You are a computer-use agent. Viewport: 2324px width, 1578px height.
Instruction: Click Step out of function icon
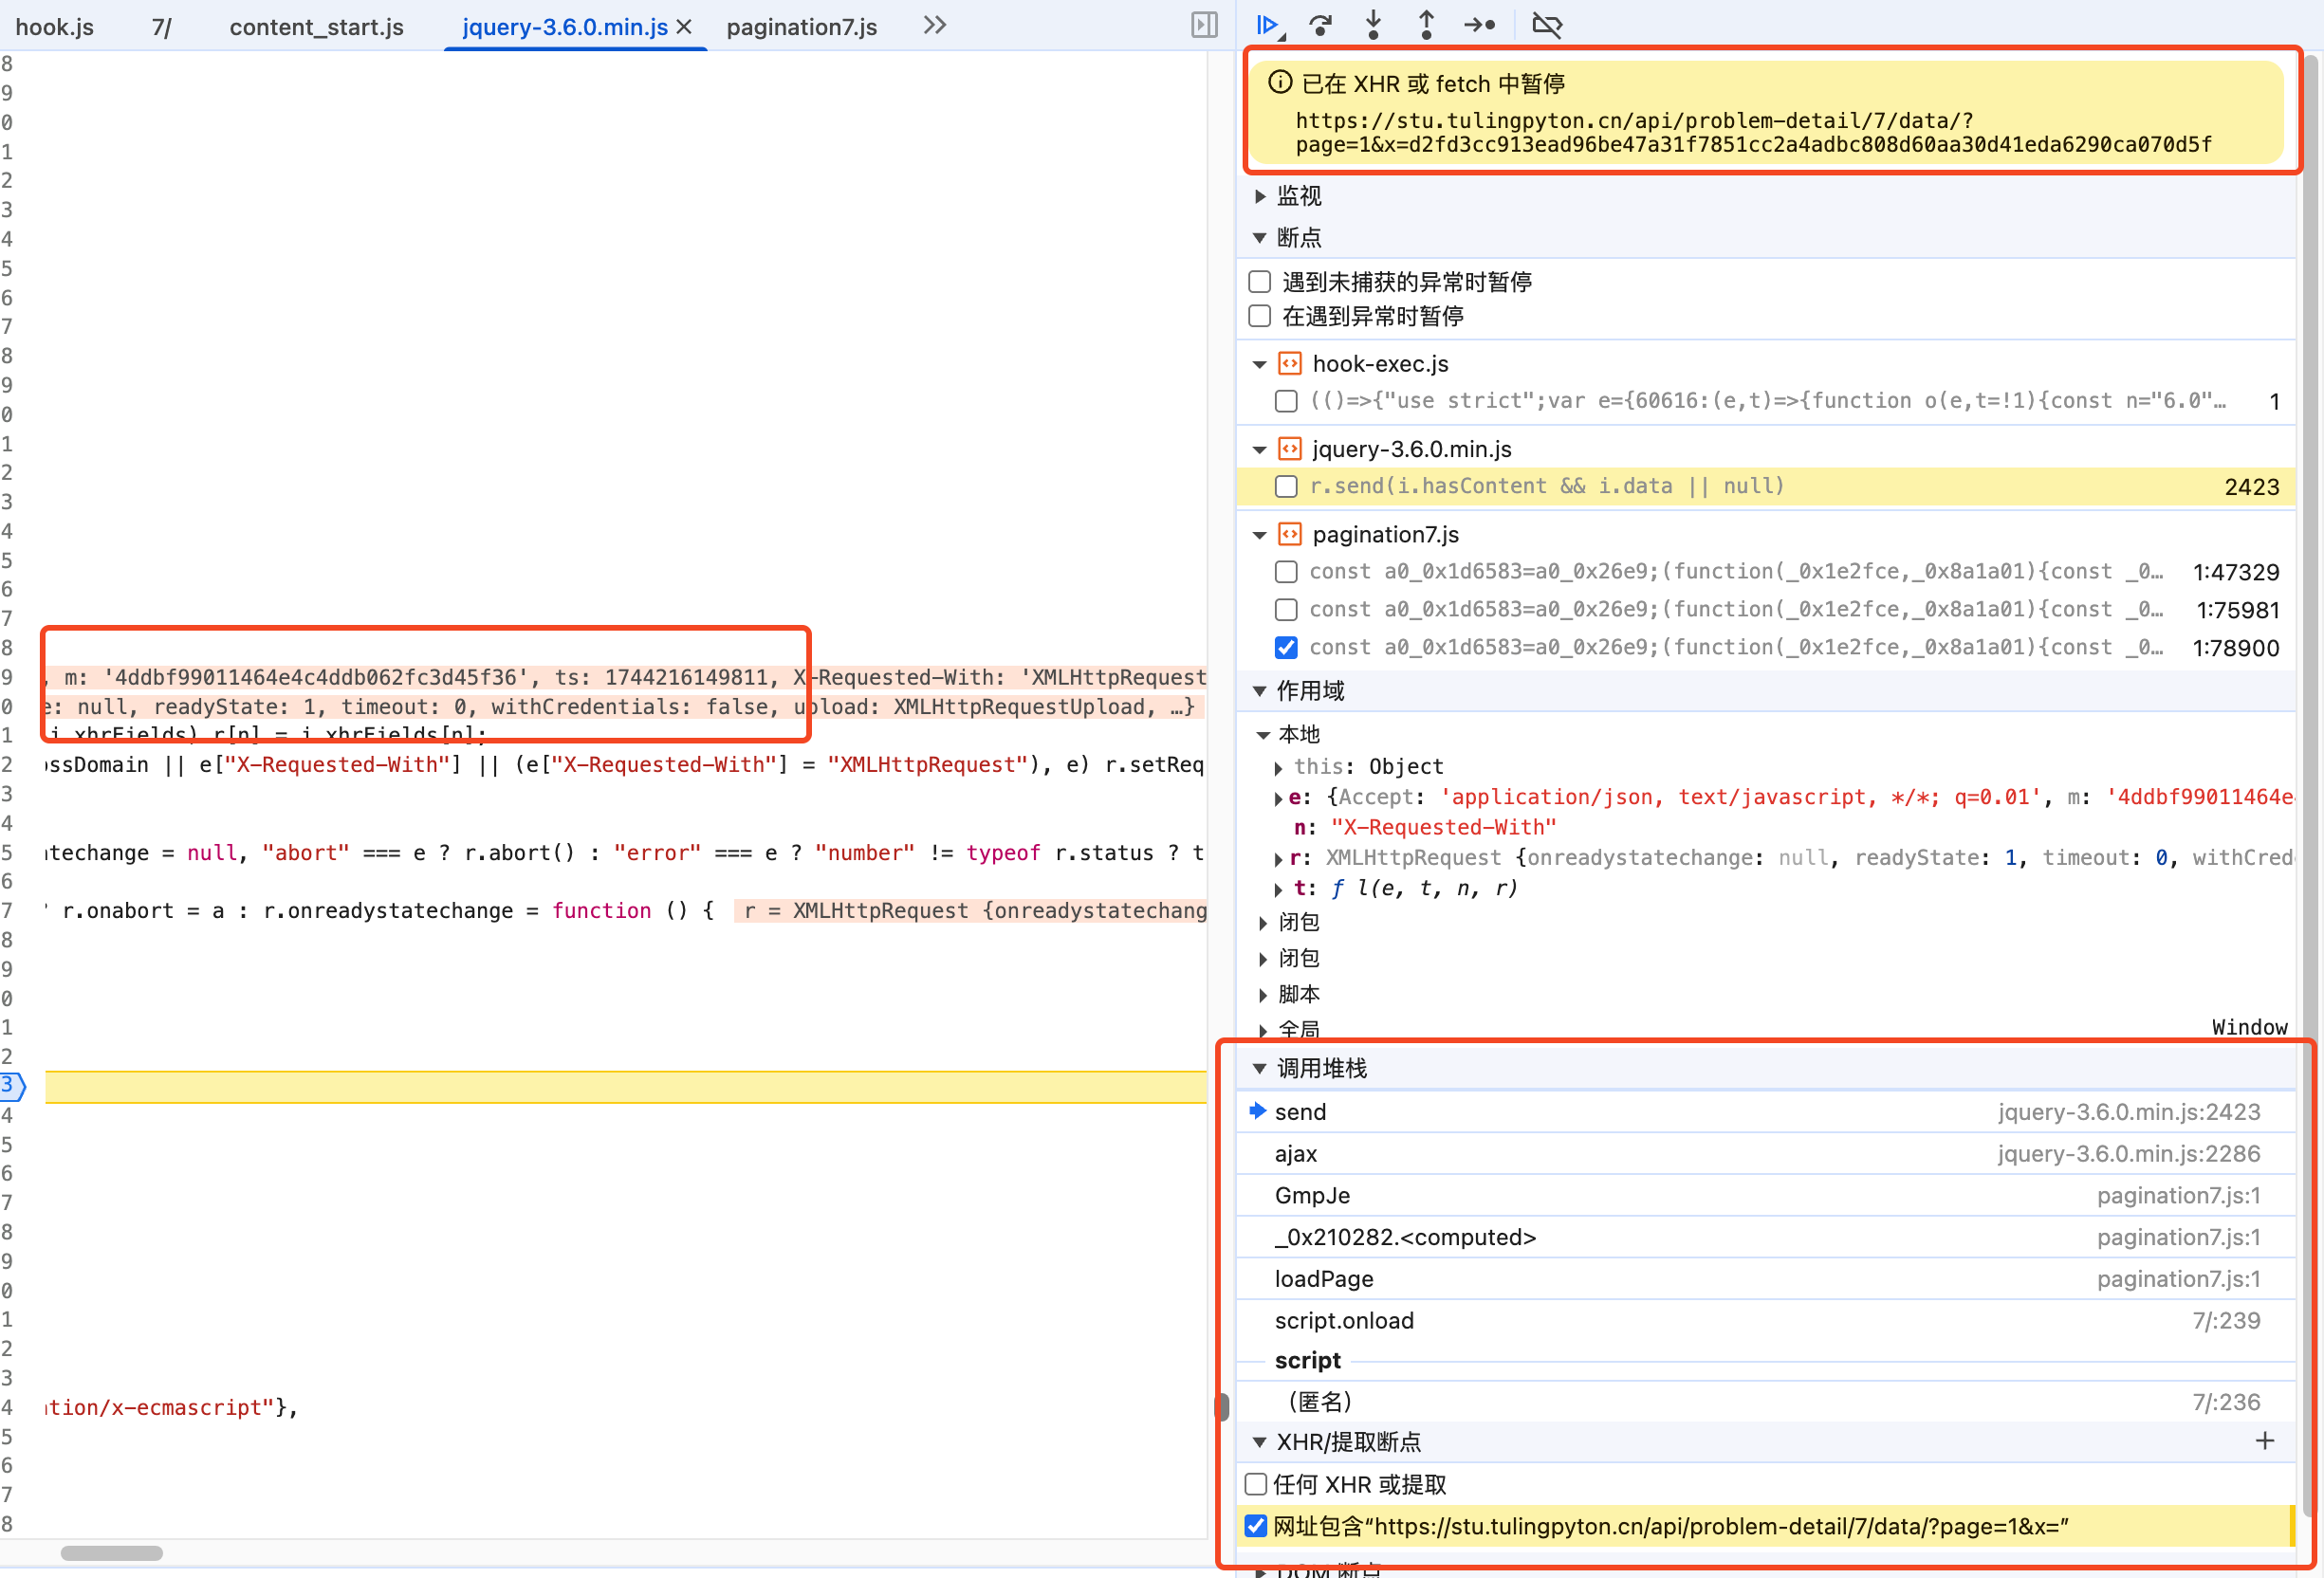(1426, 25)
